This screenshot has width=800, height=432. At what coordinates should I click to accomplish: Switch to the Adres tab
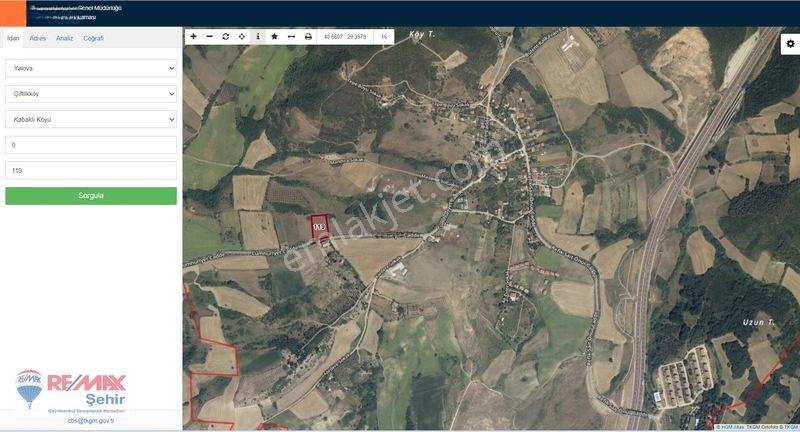tap(37, 38)
